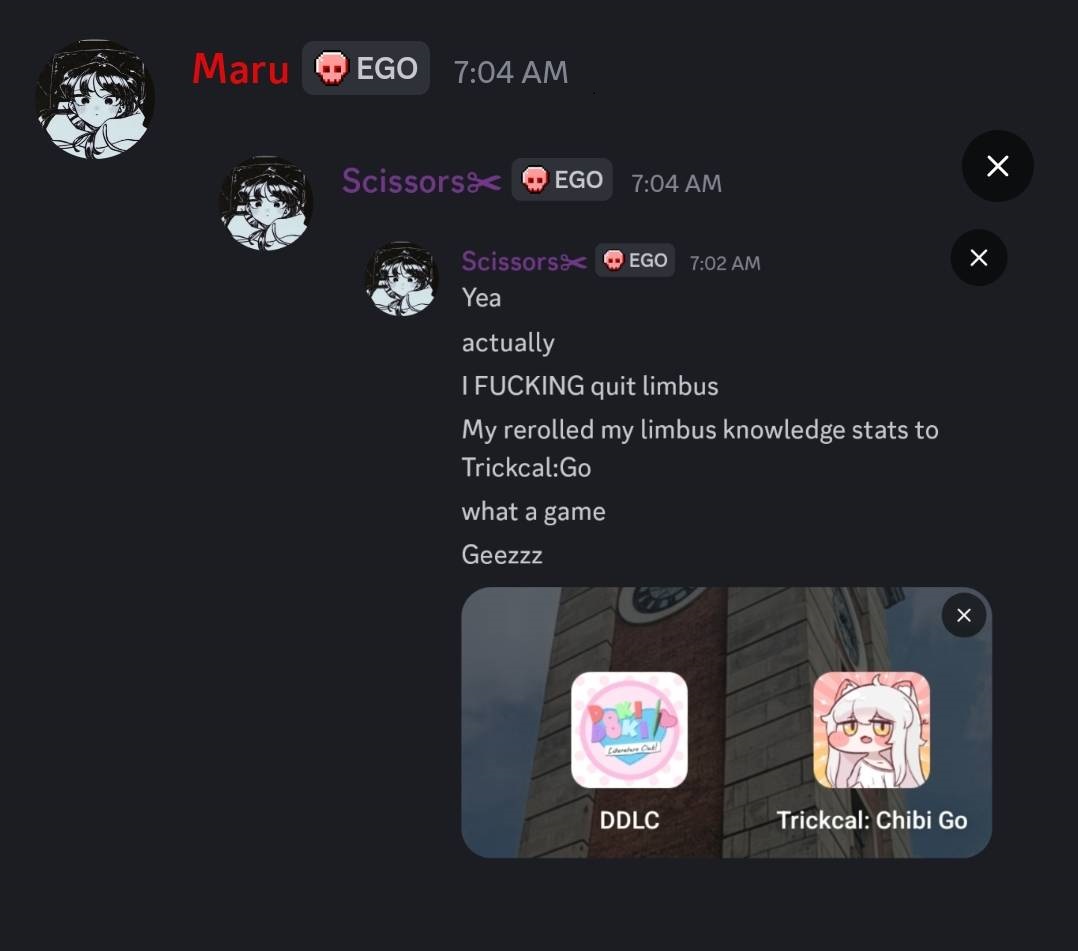This screenshot has height=951, width=1078.
Task: Open the middle Scissors message avatar
Action: pyautogui.click(x=266, y=203)
